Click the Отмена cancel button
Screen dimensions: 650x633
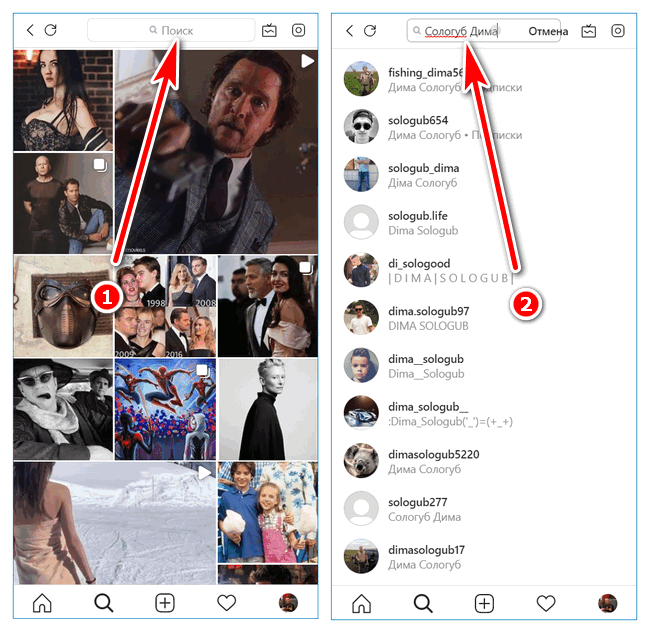coord(548,31)
